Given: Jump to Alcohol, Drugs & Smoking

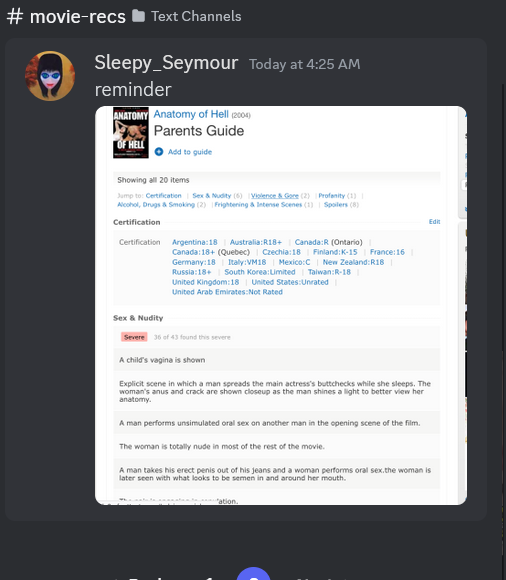Looking at the screenshot, I should pos(156,205).
